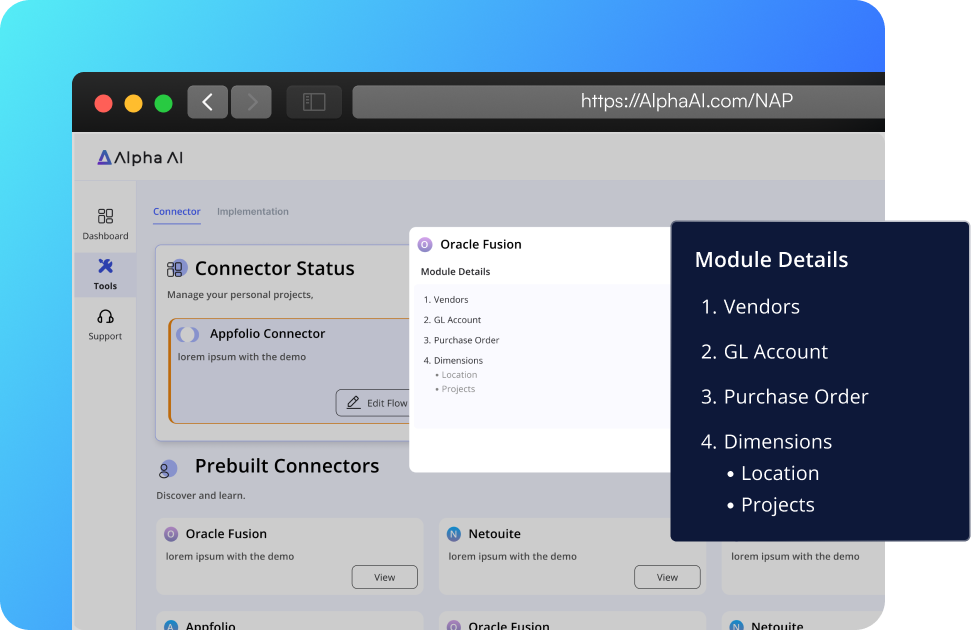
Task: Click the browser forward arrow button
Action: (x=251, y=102)
